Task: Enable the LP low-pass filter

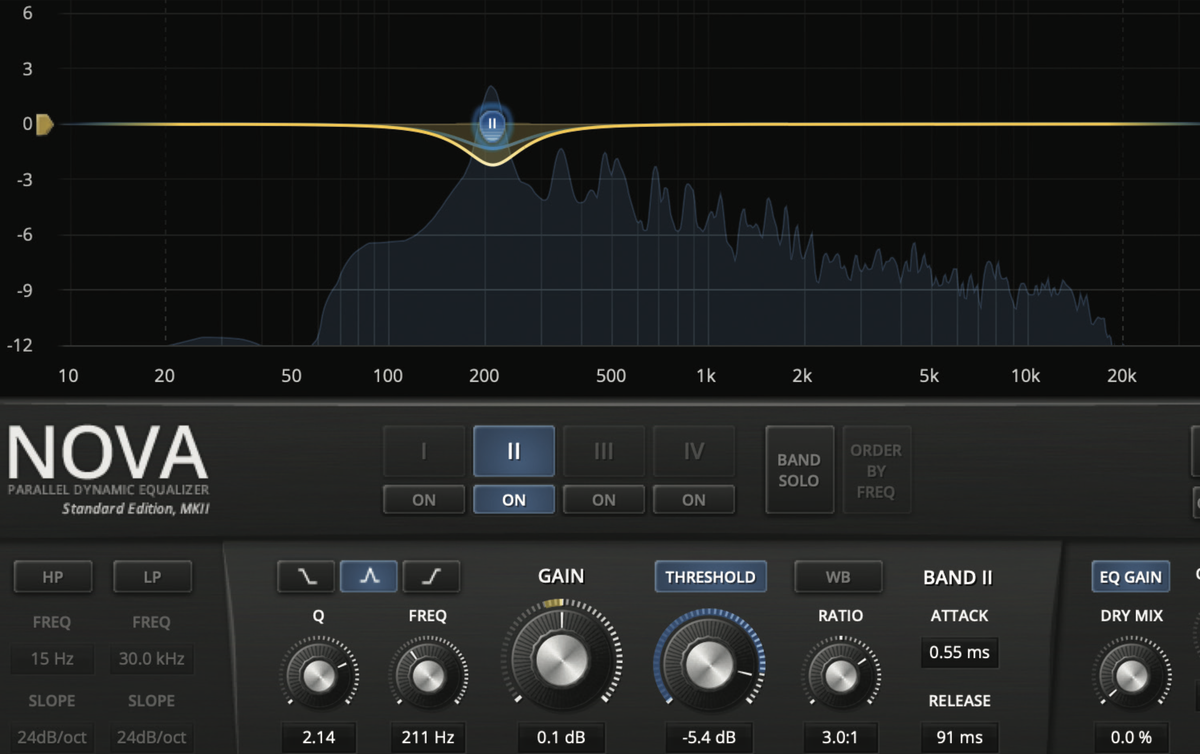Action: (x=152, y=576)
